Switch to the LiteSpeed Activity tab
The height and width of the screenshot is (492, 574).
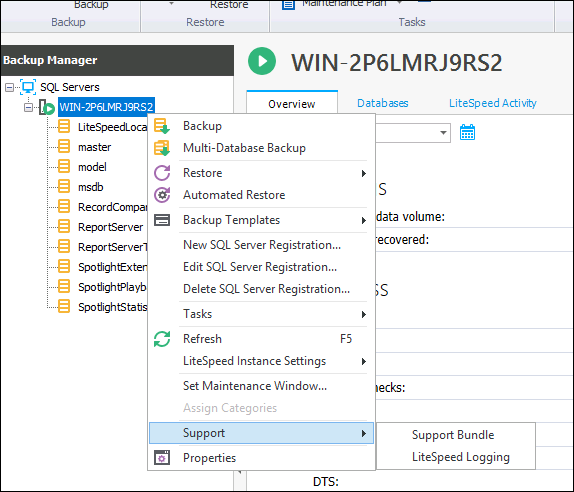click(x=493, y=103)
